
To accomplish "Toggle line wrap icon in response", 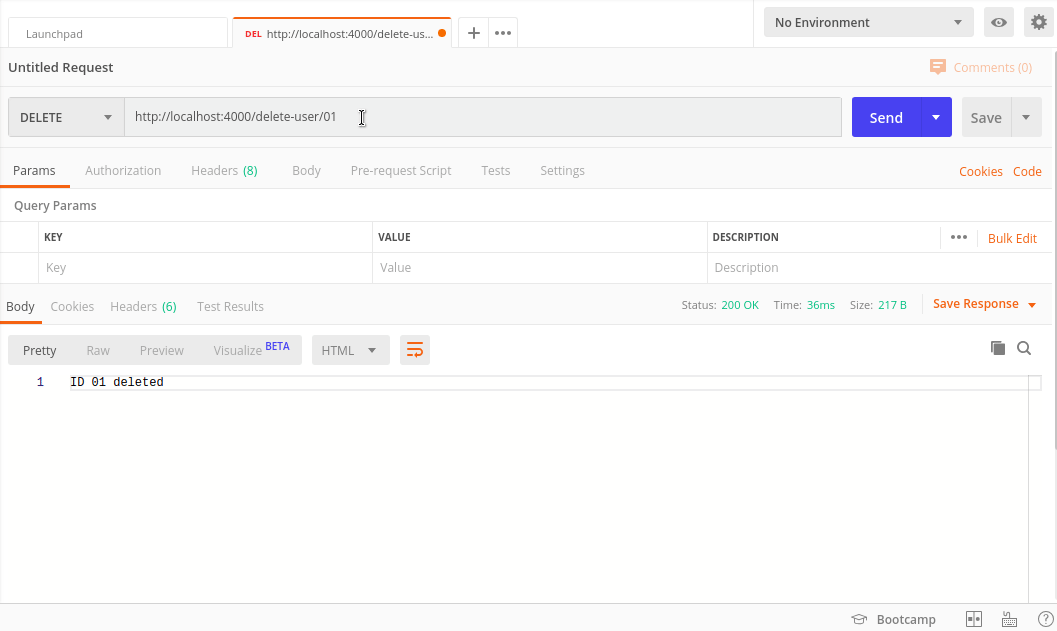I will pyautogui.click(x=415, y=350).
